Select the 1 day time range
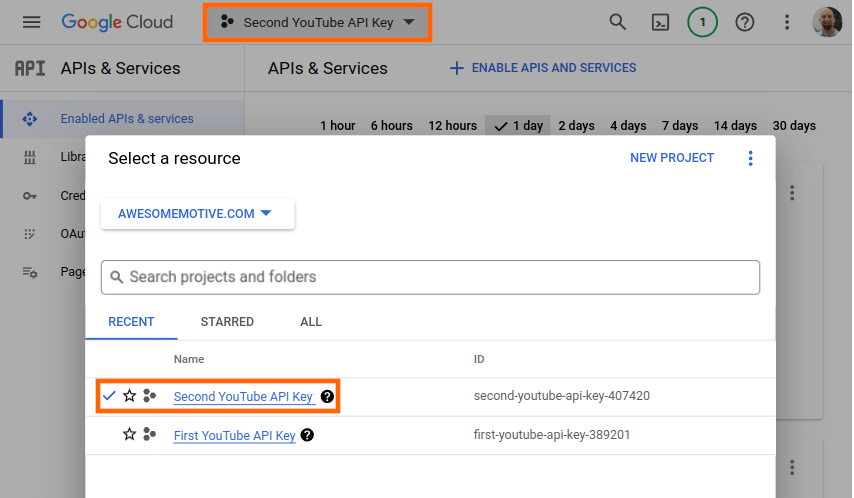This screenshot has height=498, width=854. (519, 126)
